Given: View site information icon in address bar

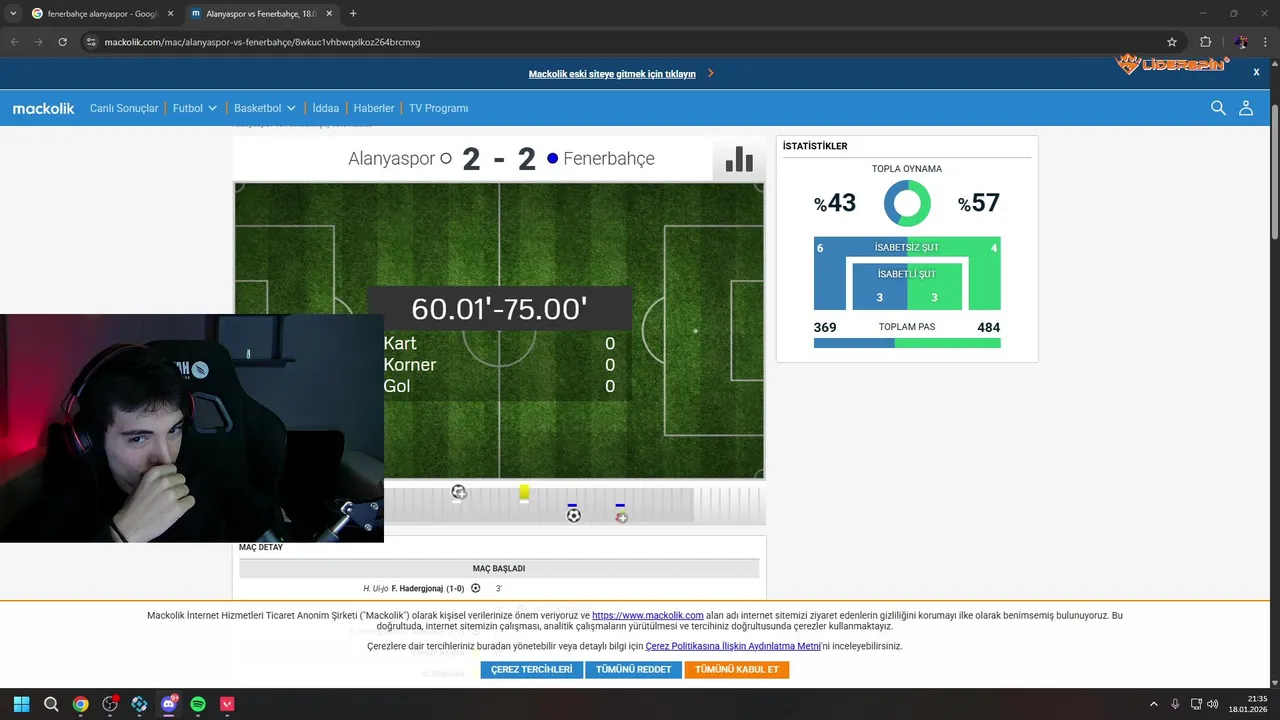Looking at the screenshot, I should [x=91, y=42].
